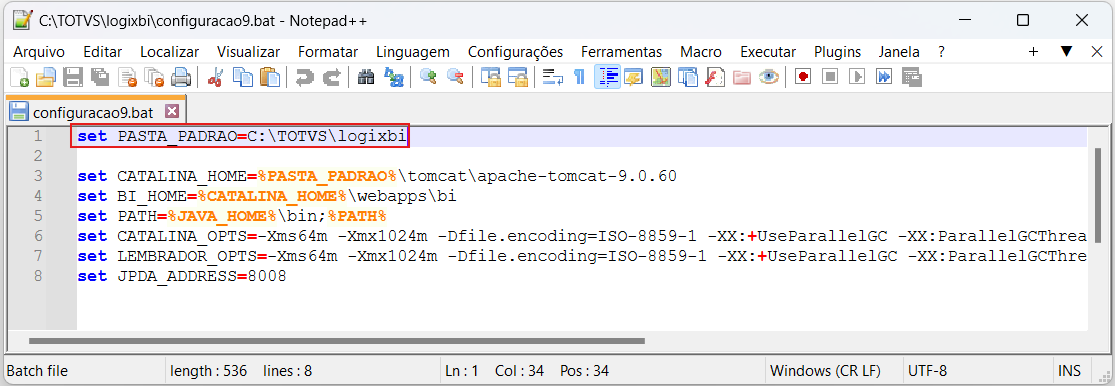Open the Visualizar menu
Viewport: 1115px width, 386px height.
(248, 52)
